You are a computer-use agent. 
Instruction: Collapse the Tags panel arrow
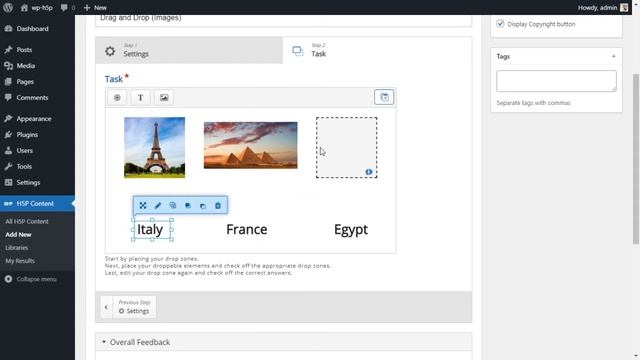pyautogui.click(x=613, y=56)
